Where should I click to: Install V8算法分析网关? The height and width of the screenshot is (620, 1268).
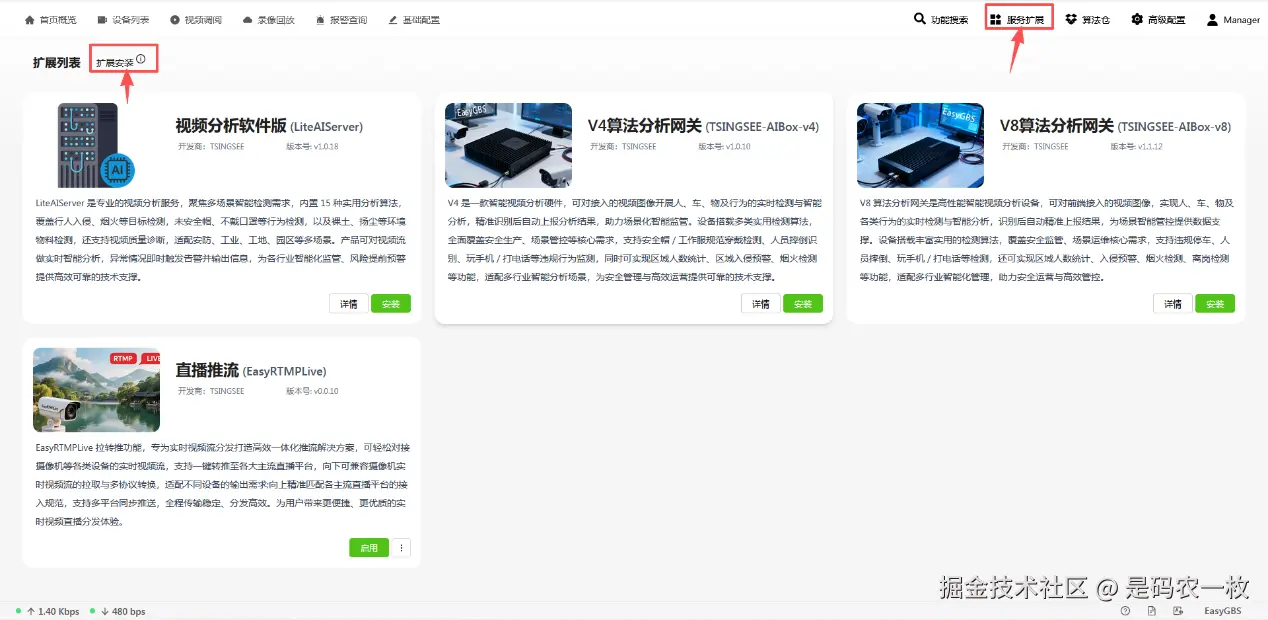click(1215, 304)
